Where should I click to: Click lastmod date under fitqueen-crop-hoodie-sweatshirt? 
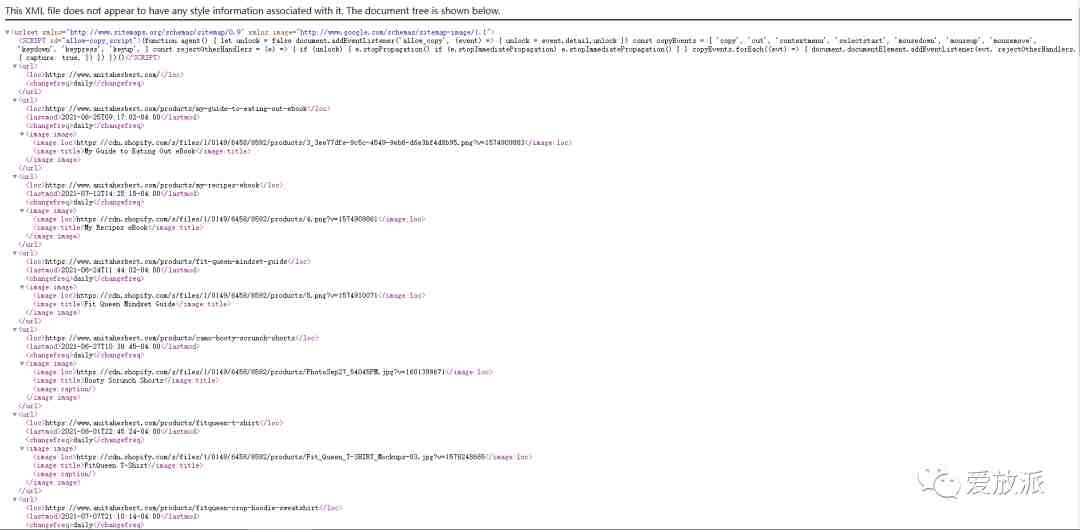click(111, 516)
